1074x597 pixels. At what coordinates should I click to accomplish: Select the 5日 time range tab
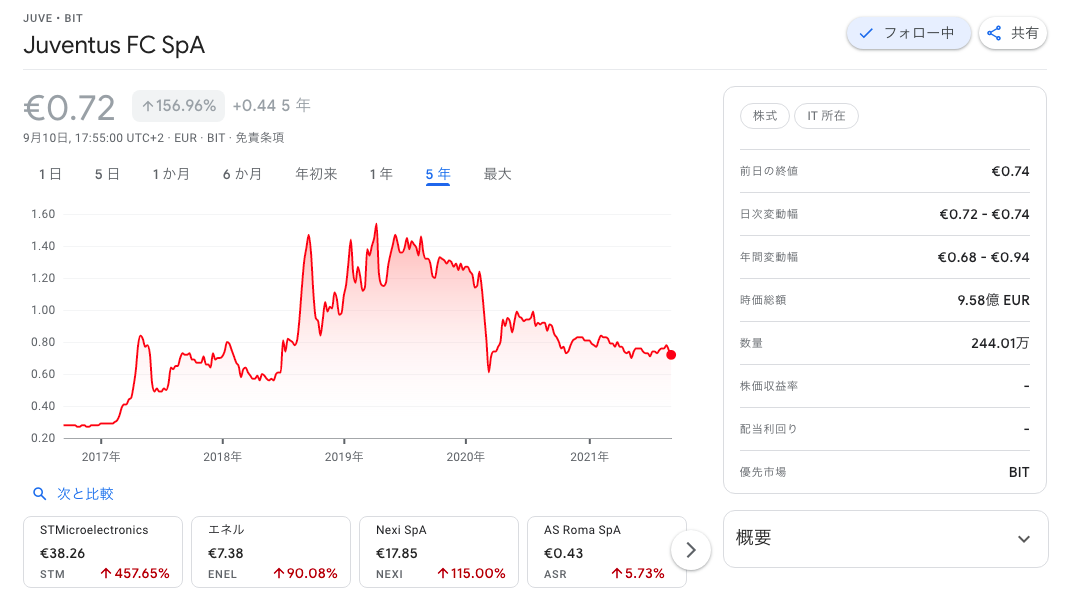(107, 174)
